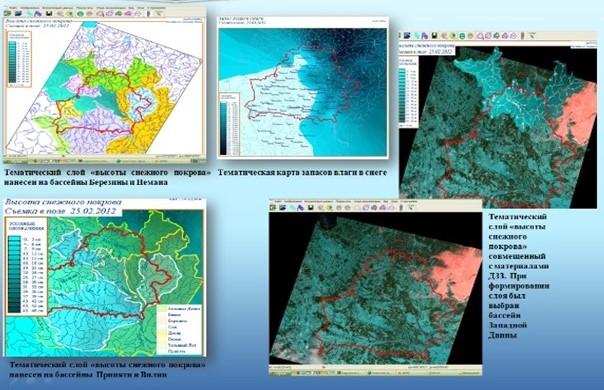Image resolution: width=604 pixels, height=390 pixels.
Task: Click green globe icon in Berezina-Neman window toolbar
Action: 80,13
